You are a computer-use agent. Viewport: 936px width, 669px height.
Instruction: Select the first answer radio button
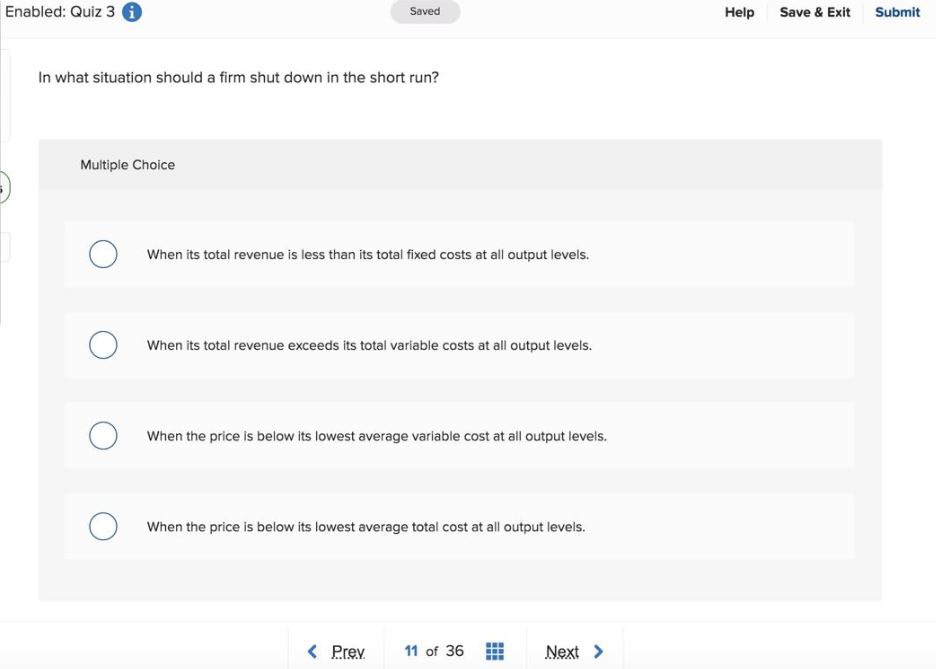[103, 253]
